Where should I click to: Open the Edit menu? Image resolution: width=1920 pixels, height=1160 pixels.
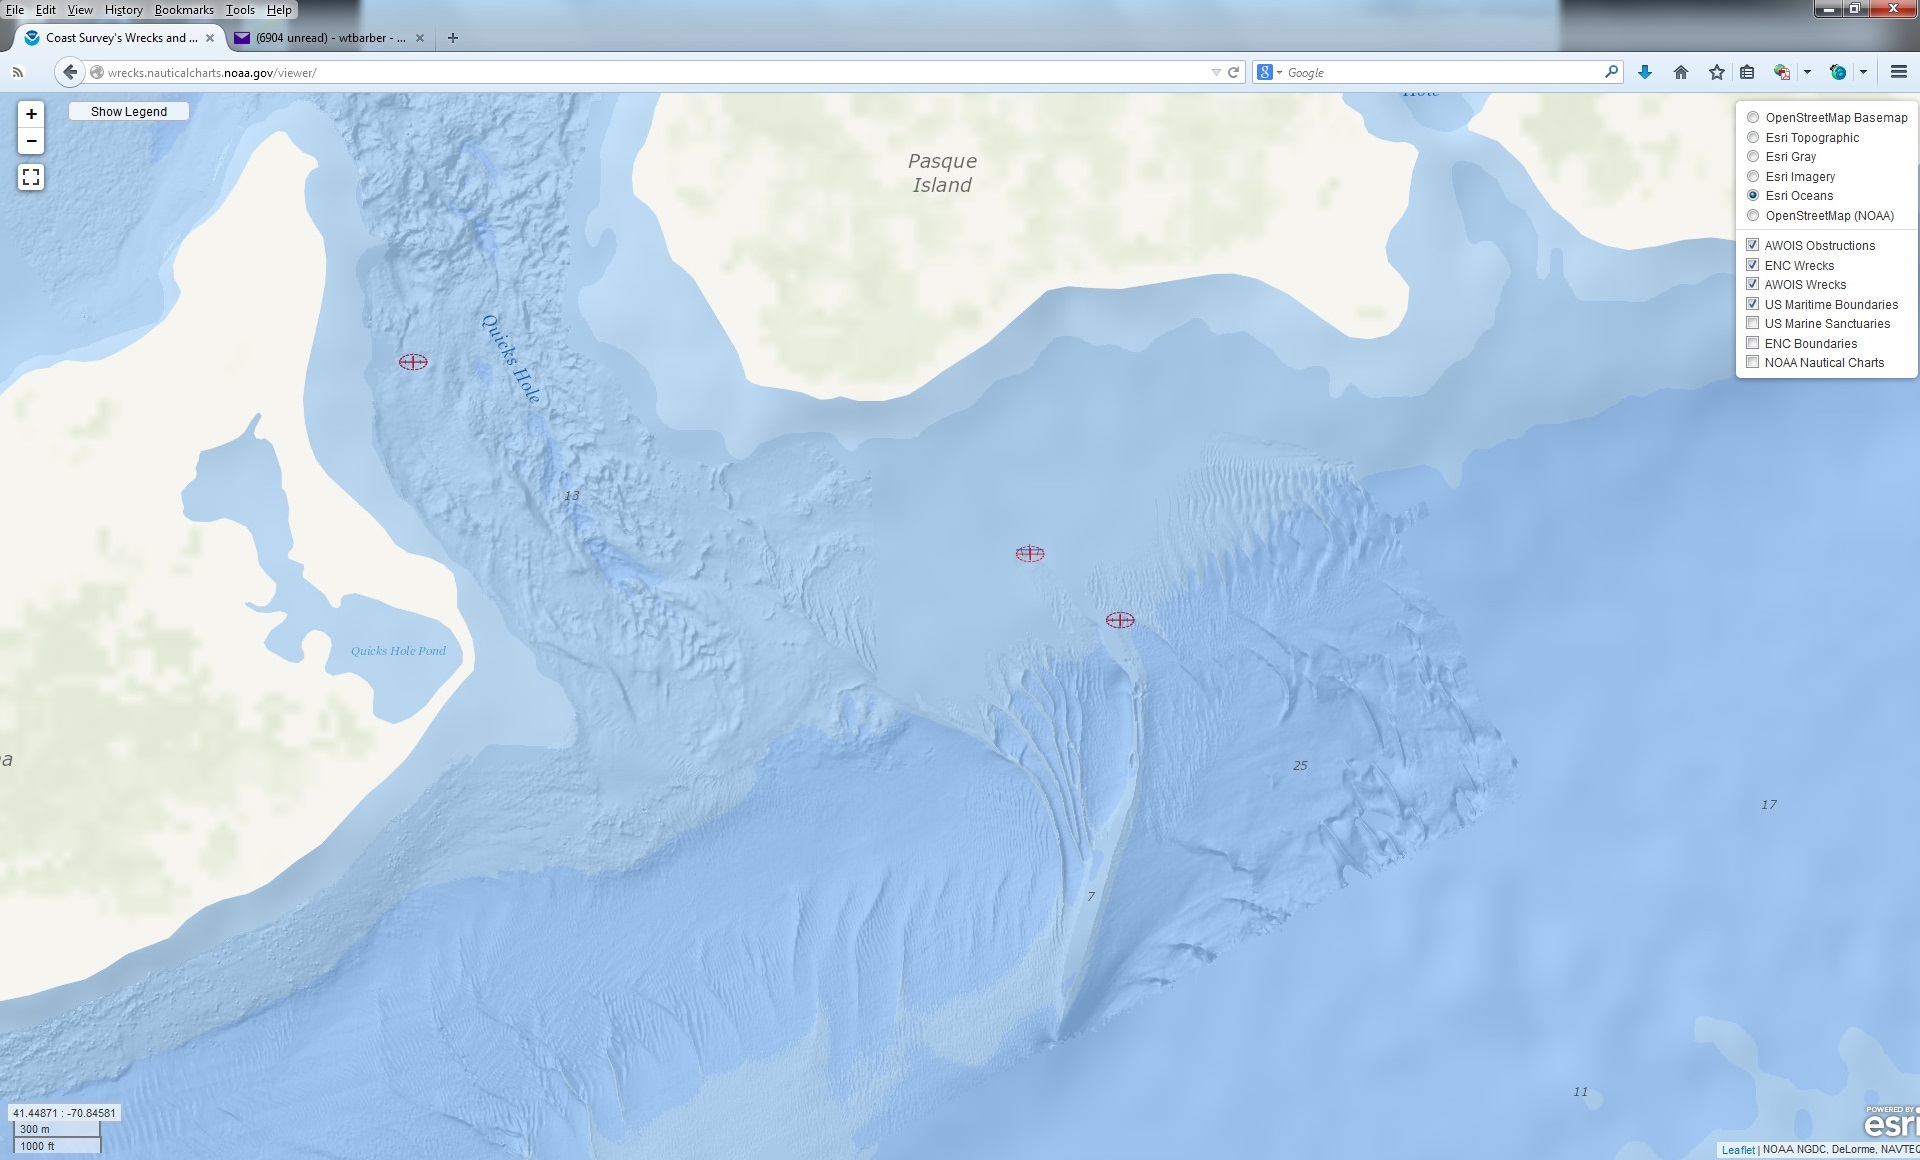pos(46,10)
